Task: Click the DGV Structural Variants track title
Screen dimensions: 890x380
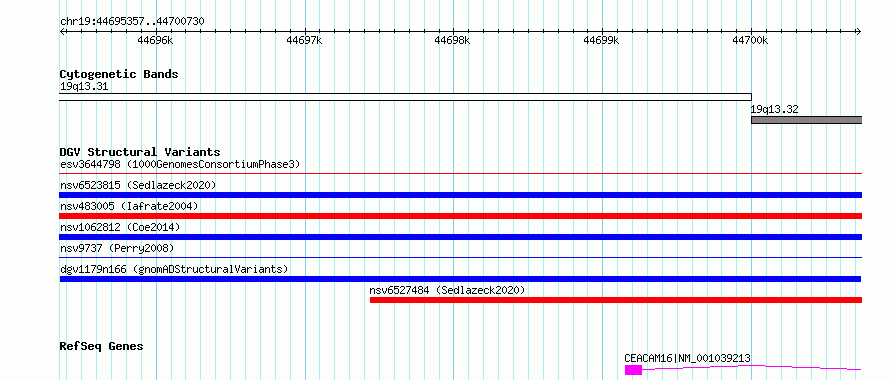Action: coord(140,152)
